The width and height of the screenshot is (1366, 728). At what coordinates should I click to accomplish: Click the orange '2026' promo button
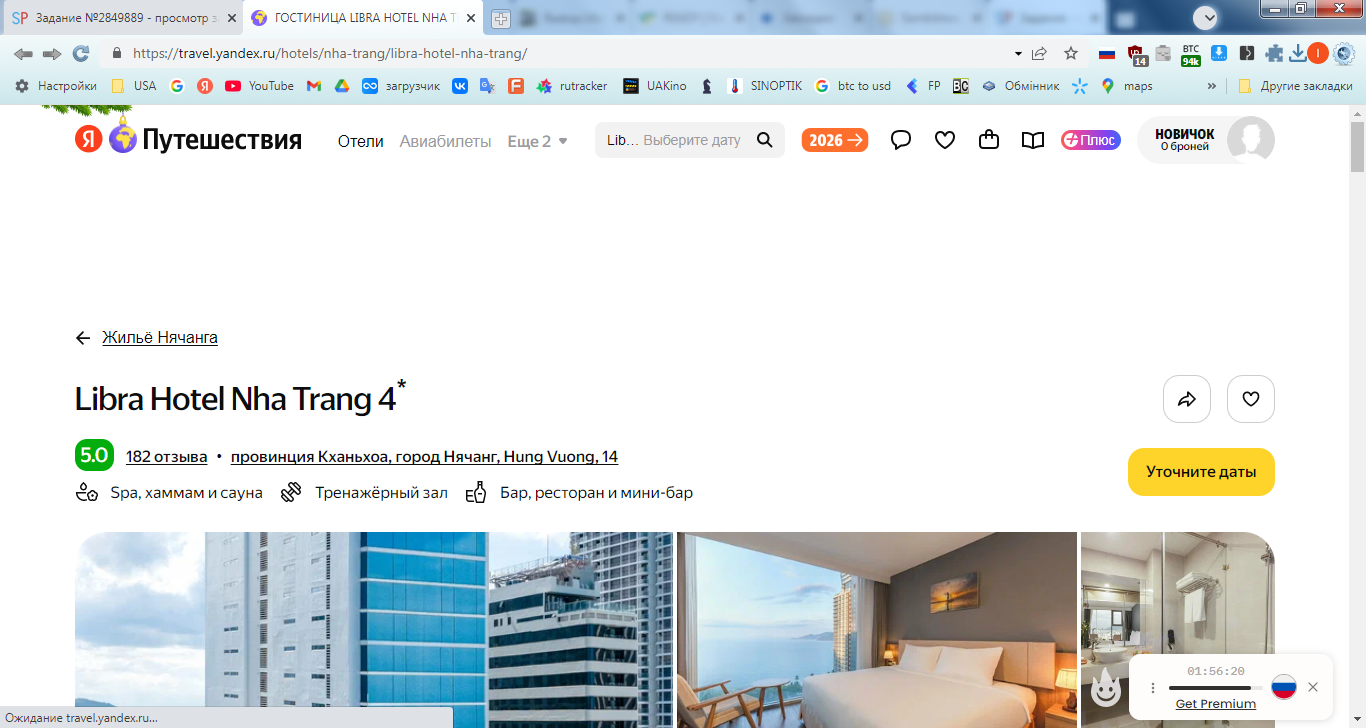click(834, 140)
